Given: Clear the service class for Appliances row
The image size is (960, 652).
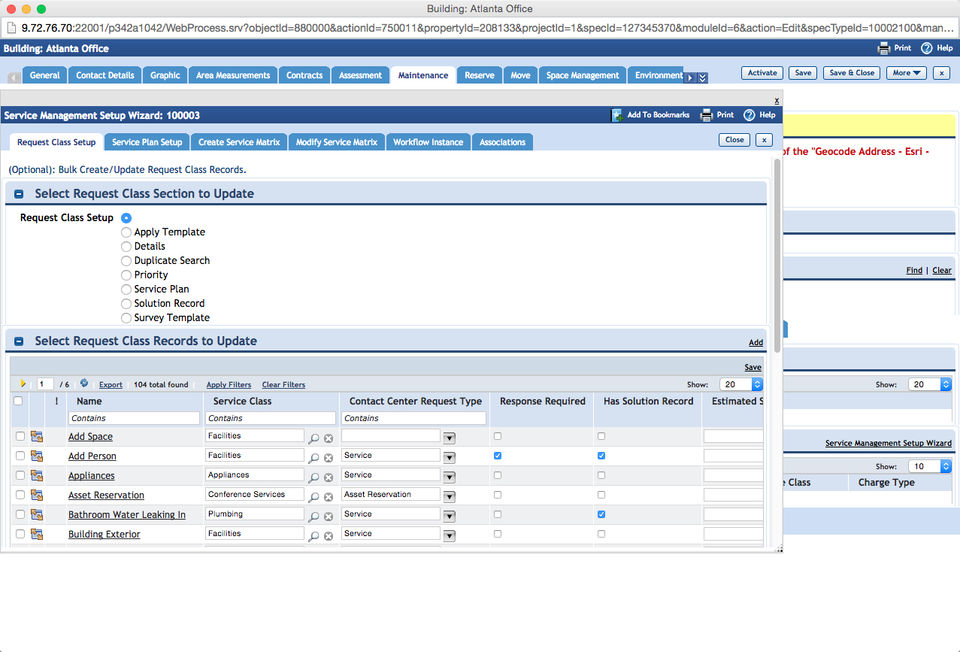Looking at the screenshot, I should coord(328,477).
